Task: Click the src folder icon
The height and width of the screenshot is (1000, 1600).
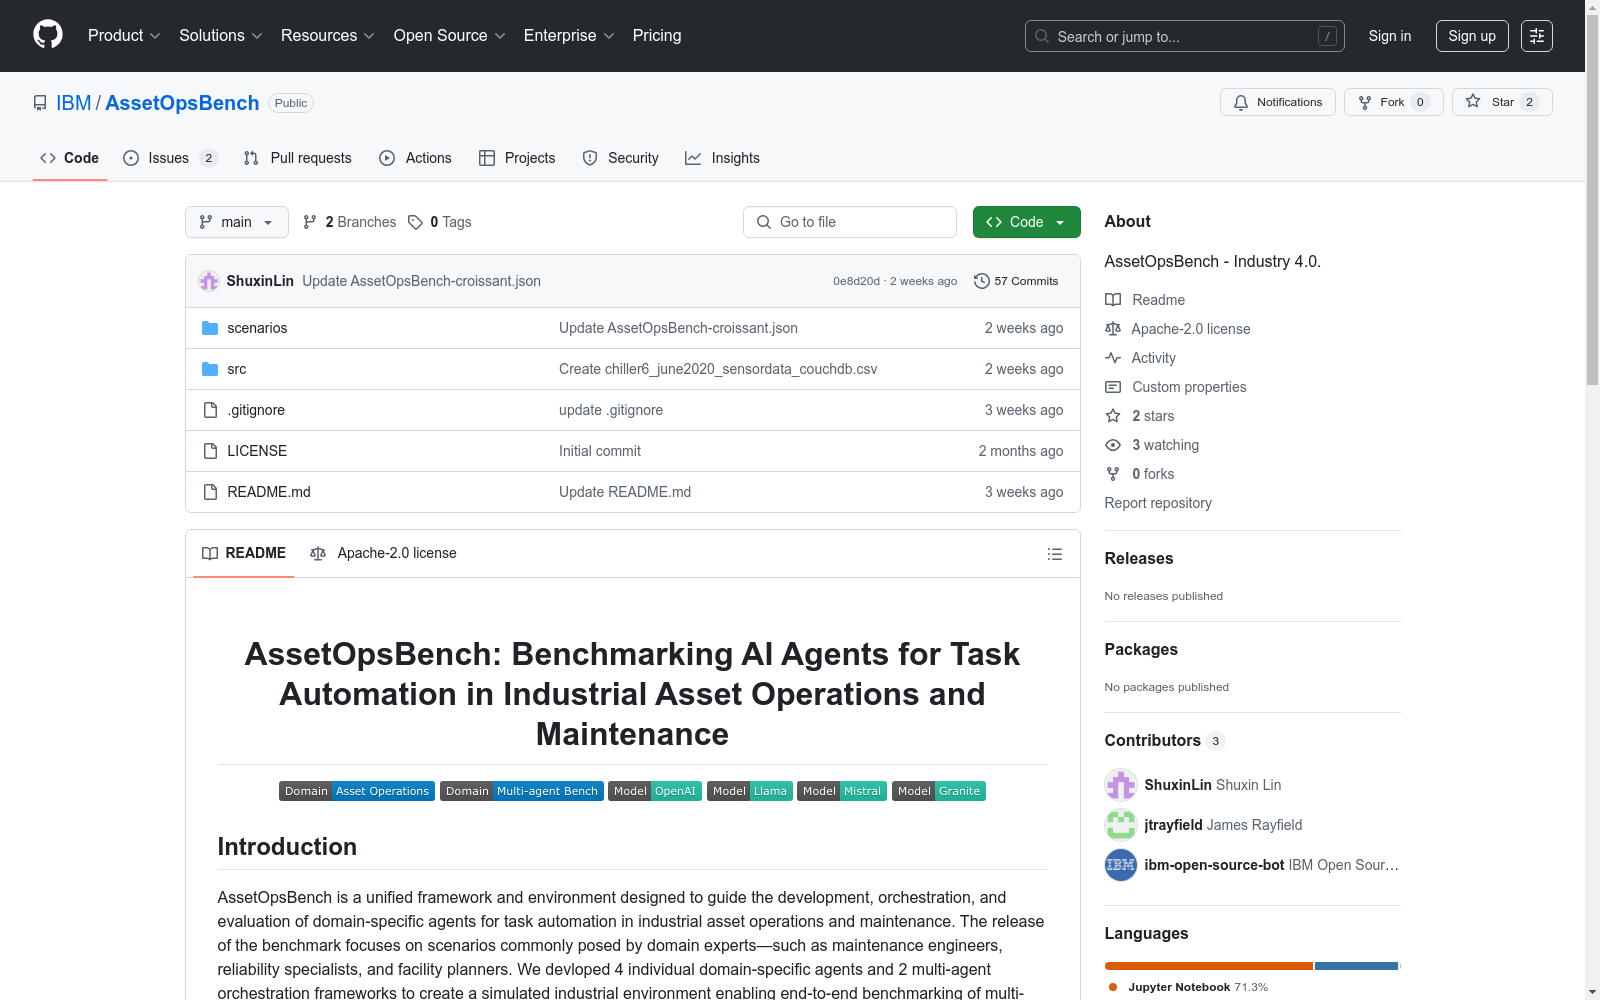Action: pos(210,369)
